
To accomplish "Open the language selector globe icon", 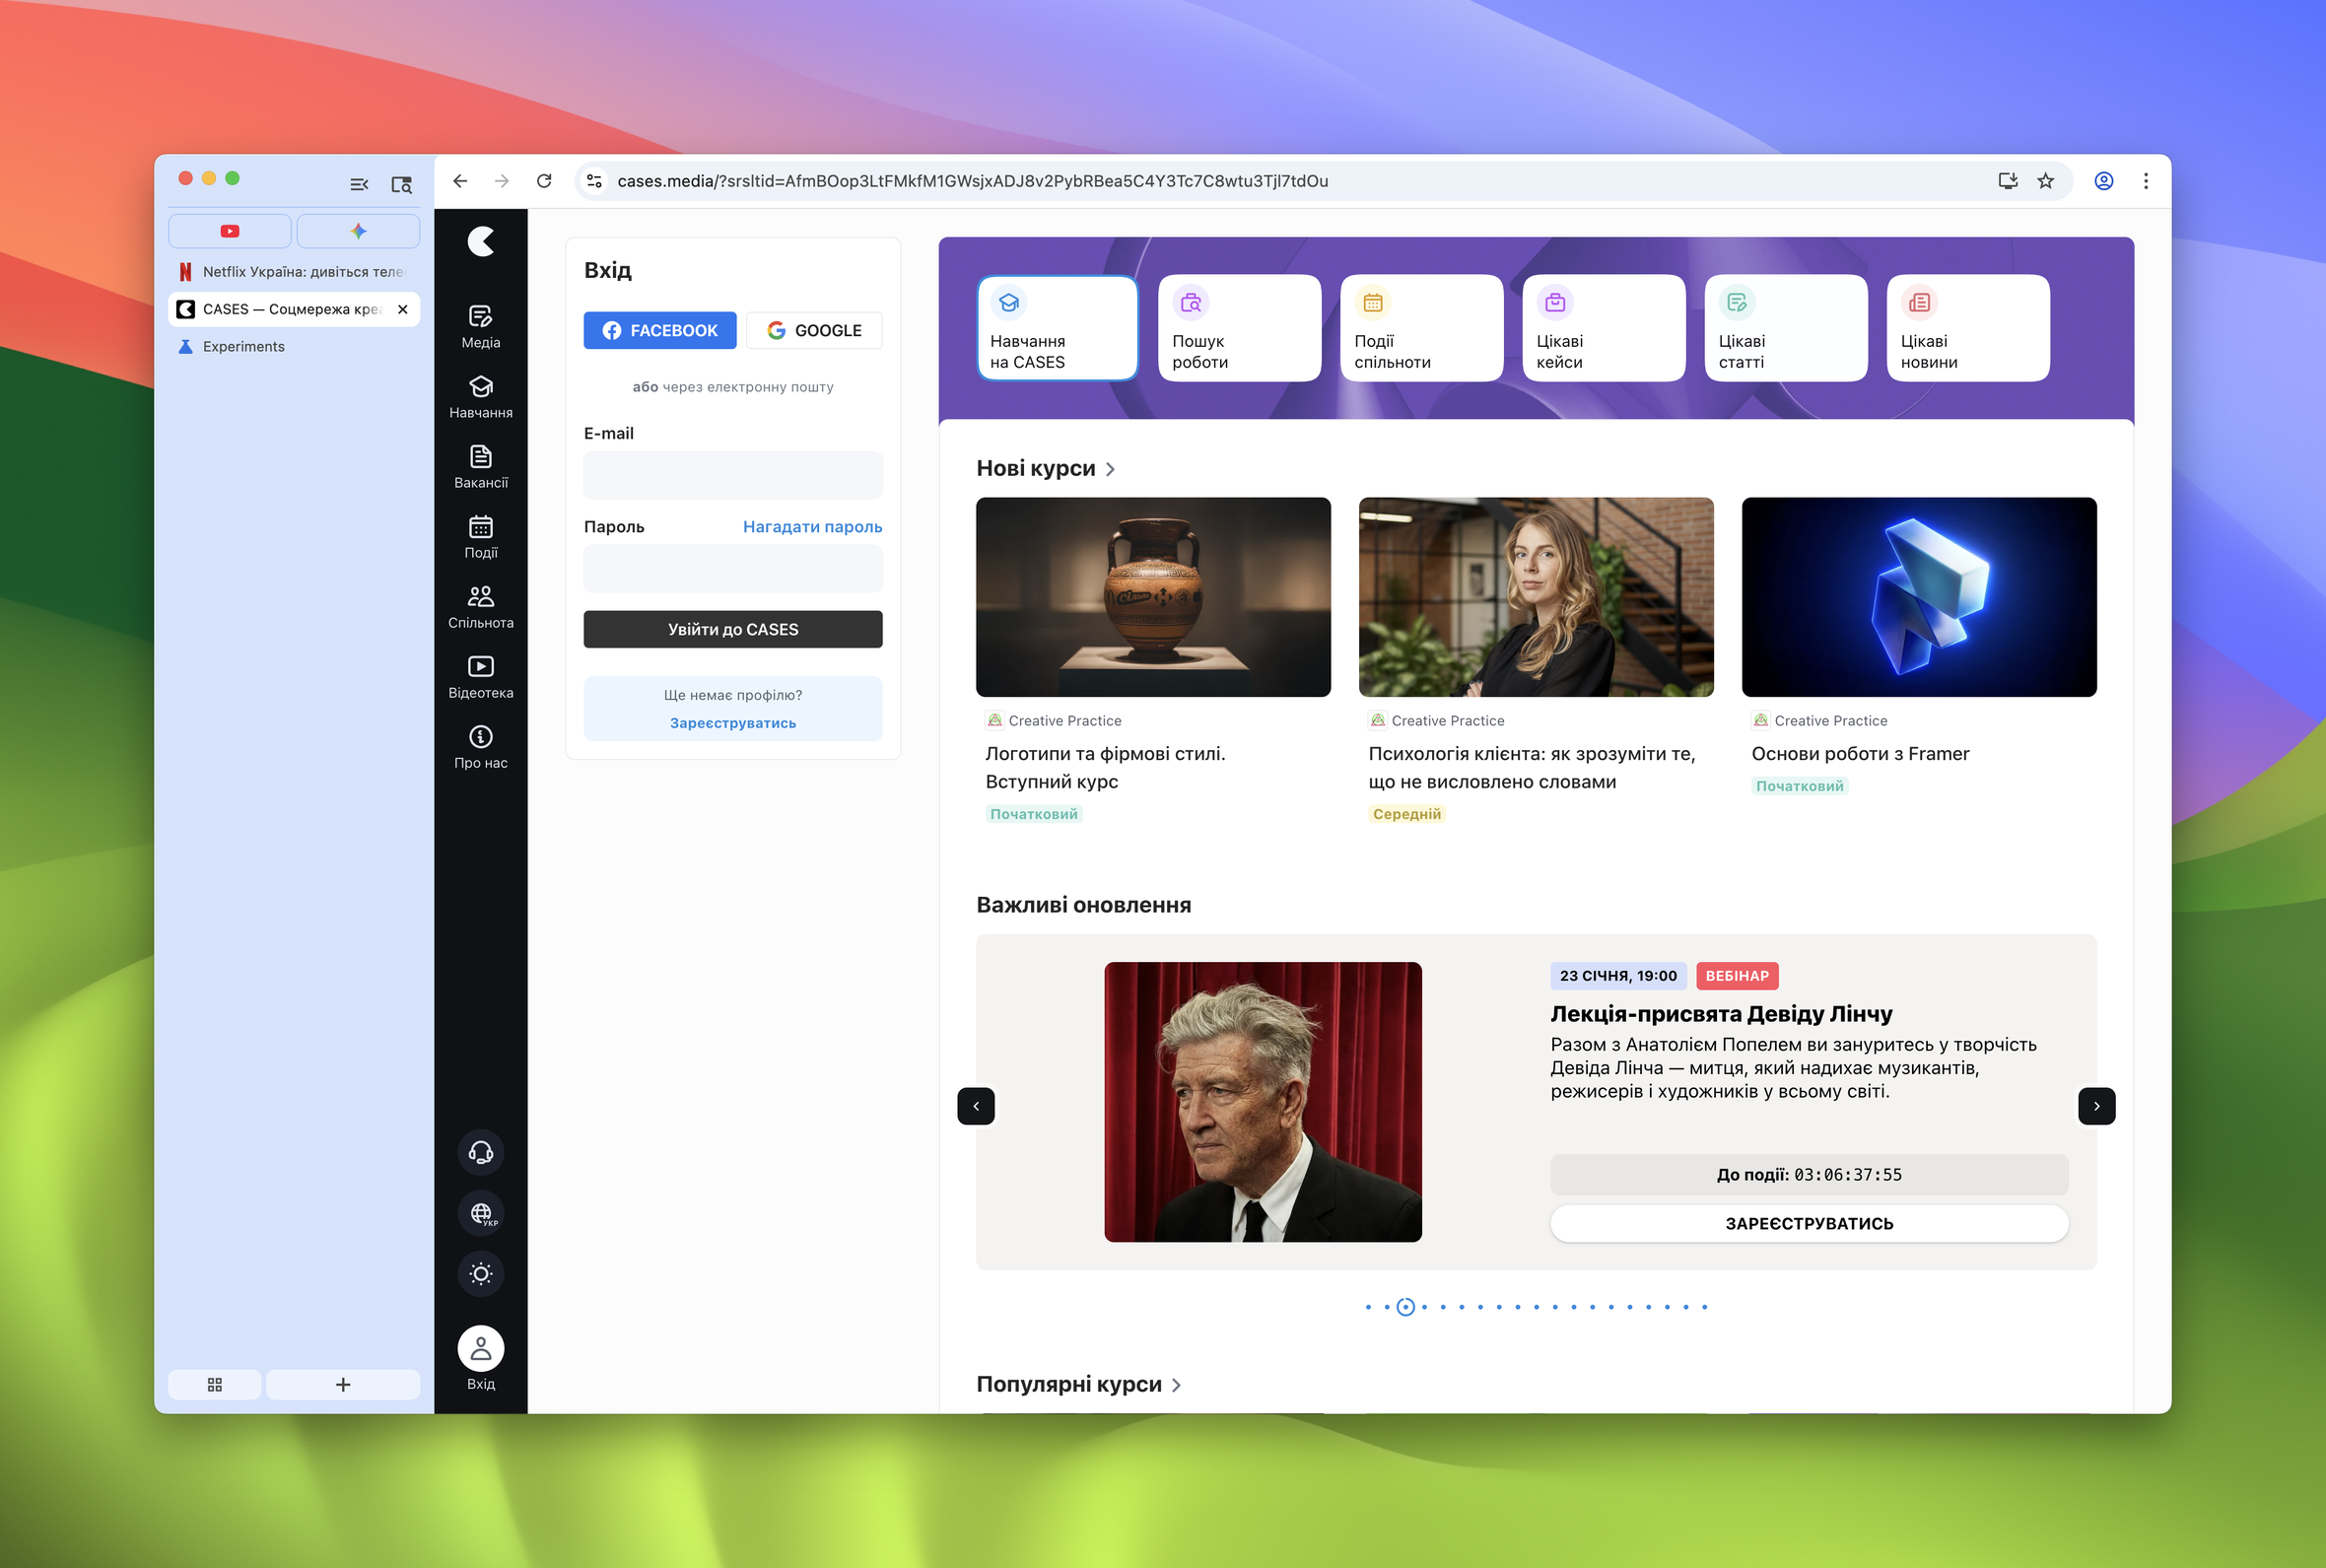I will tap(480, 1213).
